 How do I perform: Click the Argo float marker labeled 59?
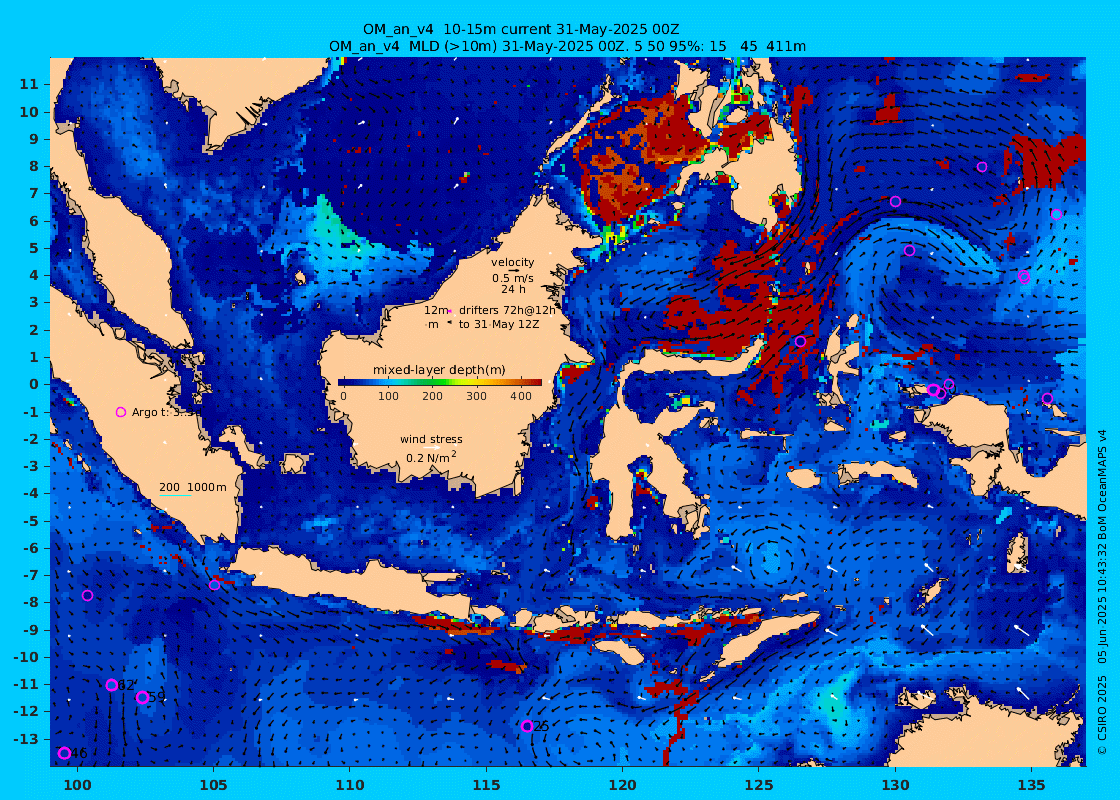pyautogui.click(x=142, y=697)
